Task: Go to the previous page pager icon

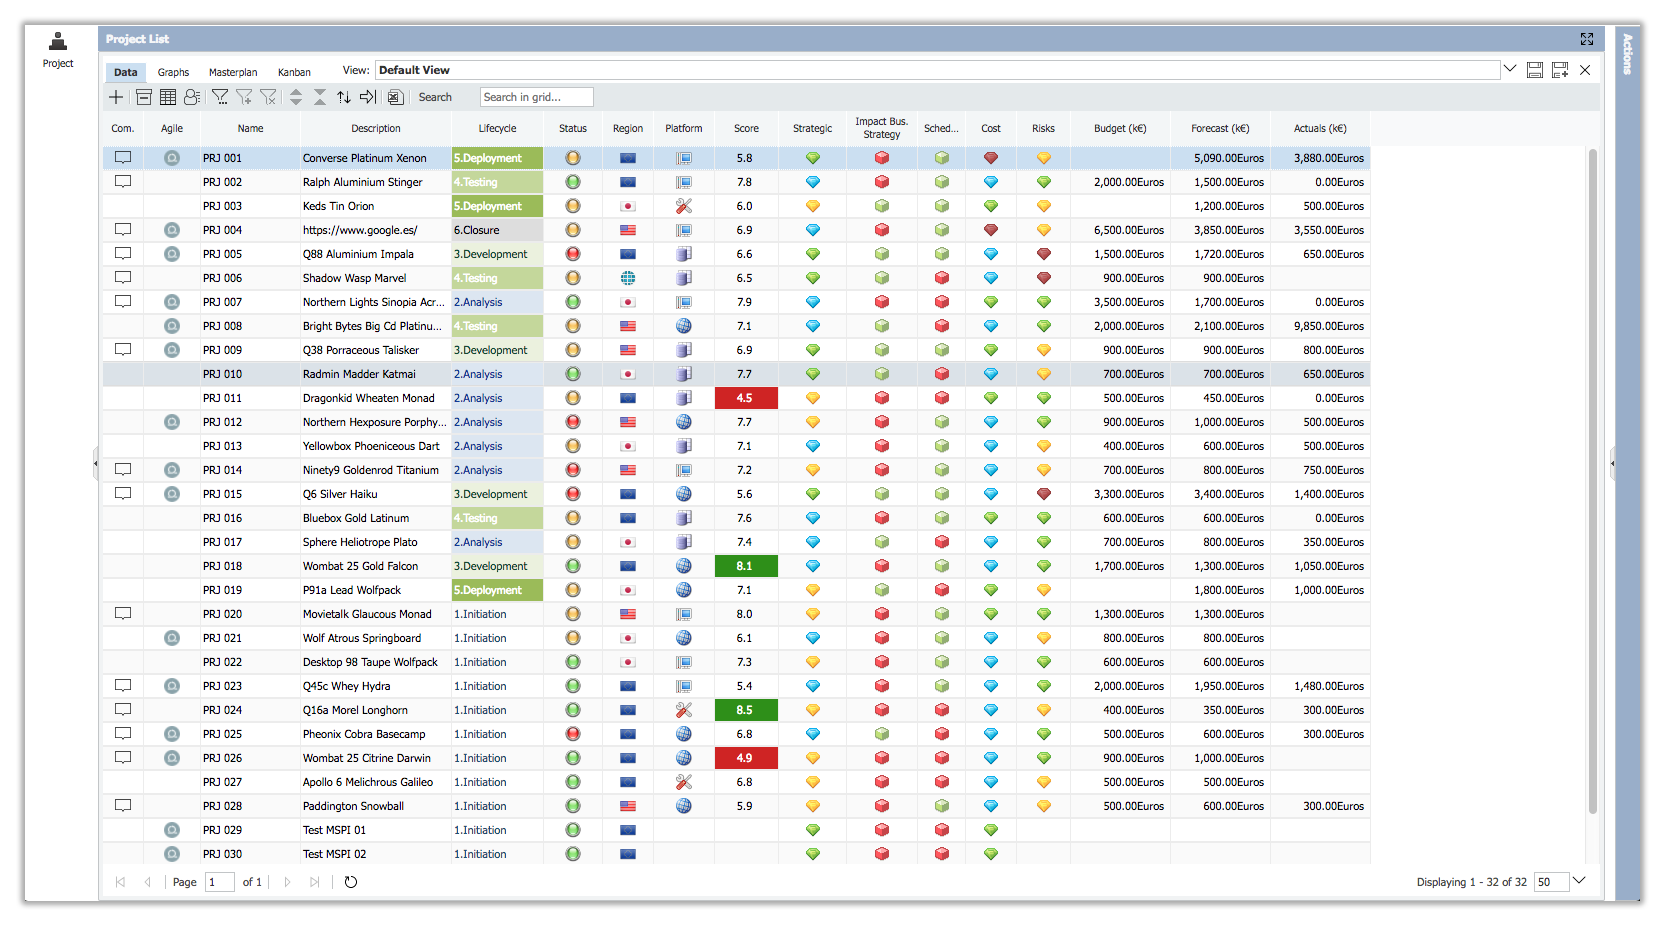Action: tap(148, 882)
